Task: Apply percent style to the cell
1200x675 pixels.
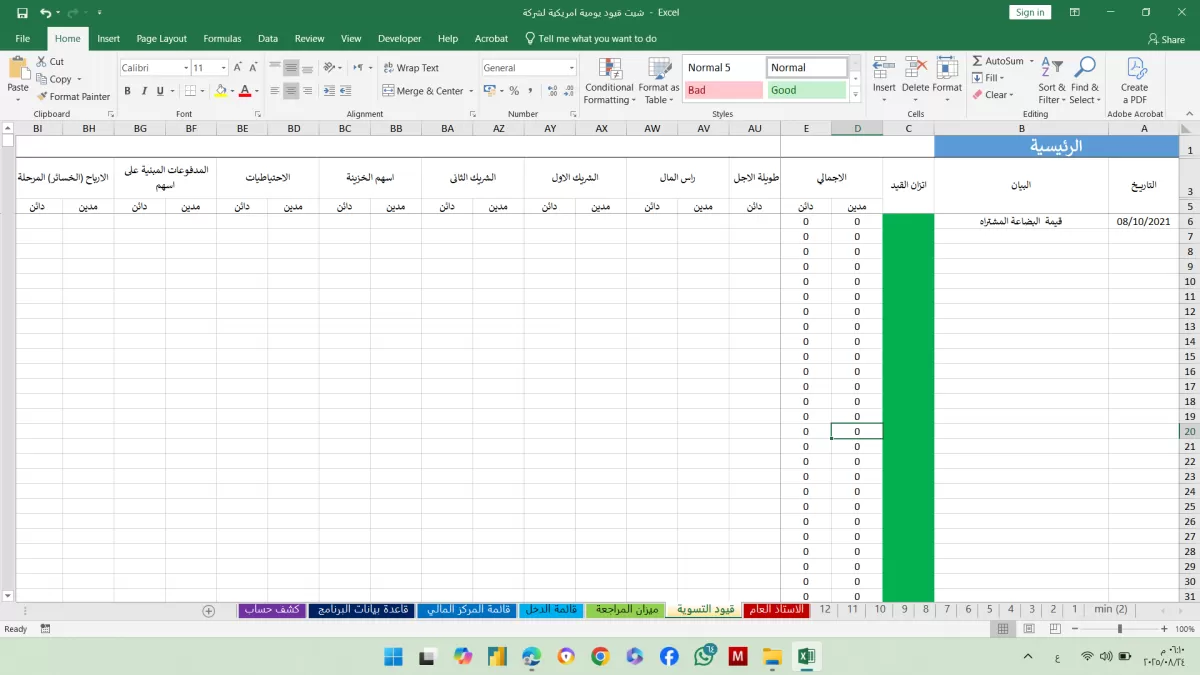Action: pos(514,91)
